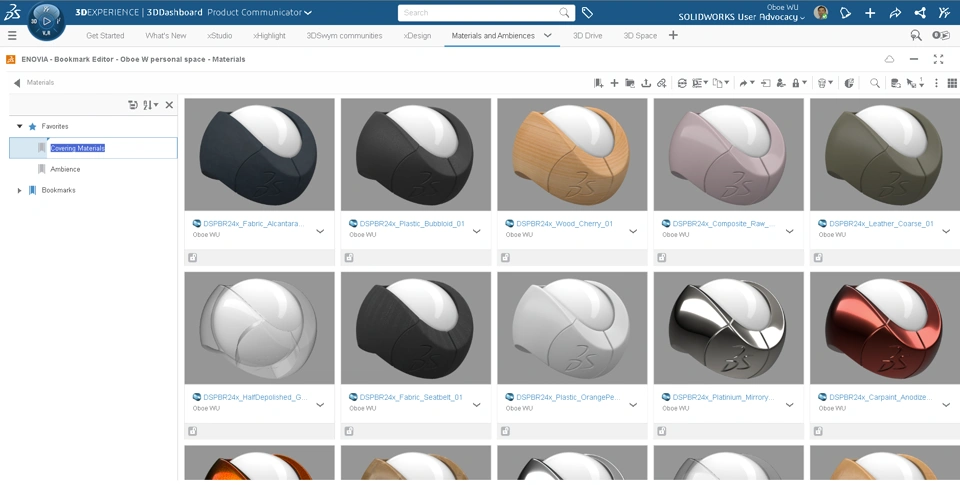The width and height of the screenshot is (960, 485).
Task: Open the DSPBR24x_Leather_Coarse_01 link
Action: [x=882, y=224]
